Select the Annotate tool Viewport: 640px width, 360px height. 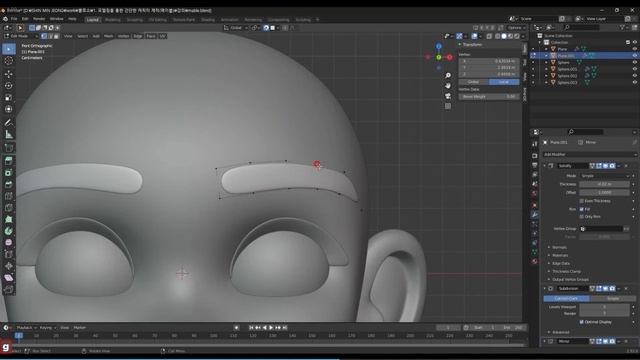click(9, 123)
